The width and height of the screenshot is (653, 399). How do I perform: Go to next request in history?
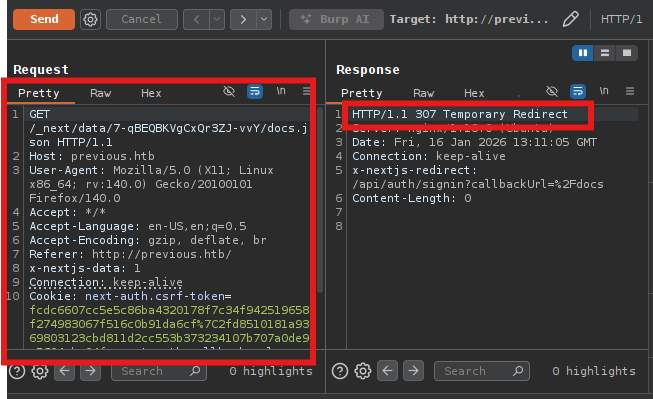pyautogui.click(x=243, y=19)
